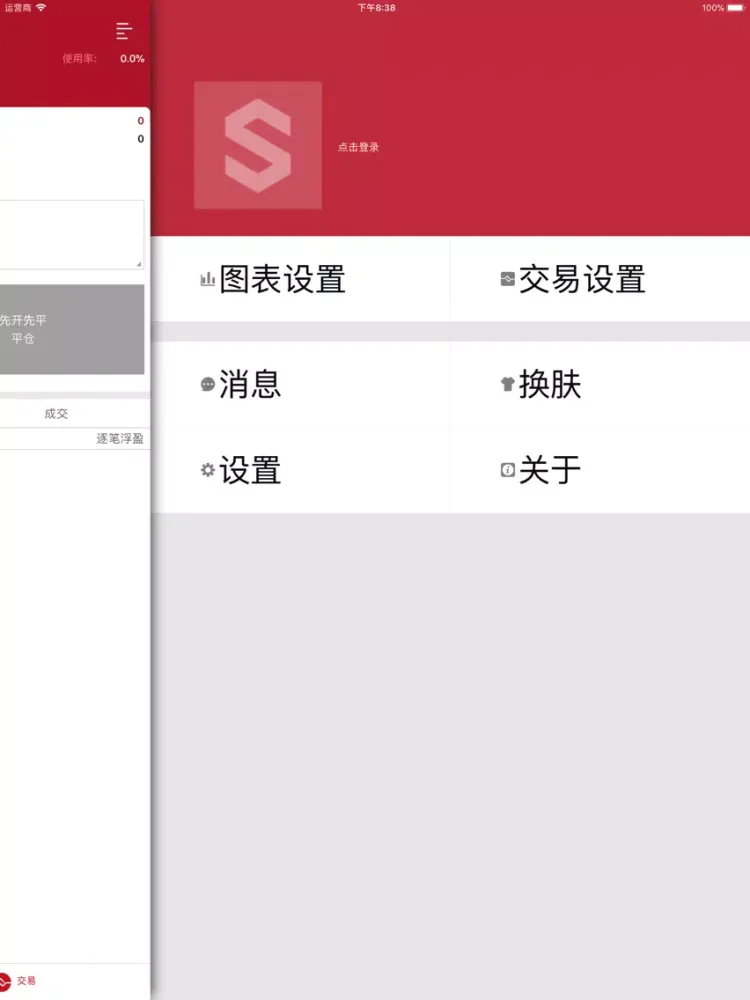Click the icon beside 交易设置

tap(508, 279)
